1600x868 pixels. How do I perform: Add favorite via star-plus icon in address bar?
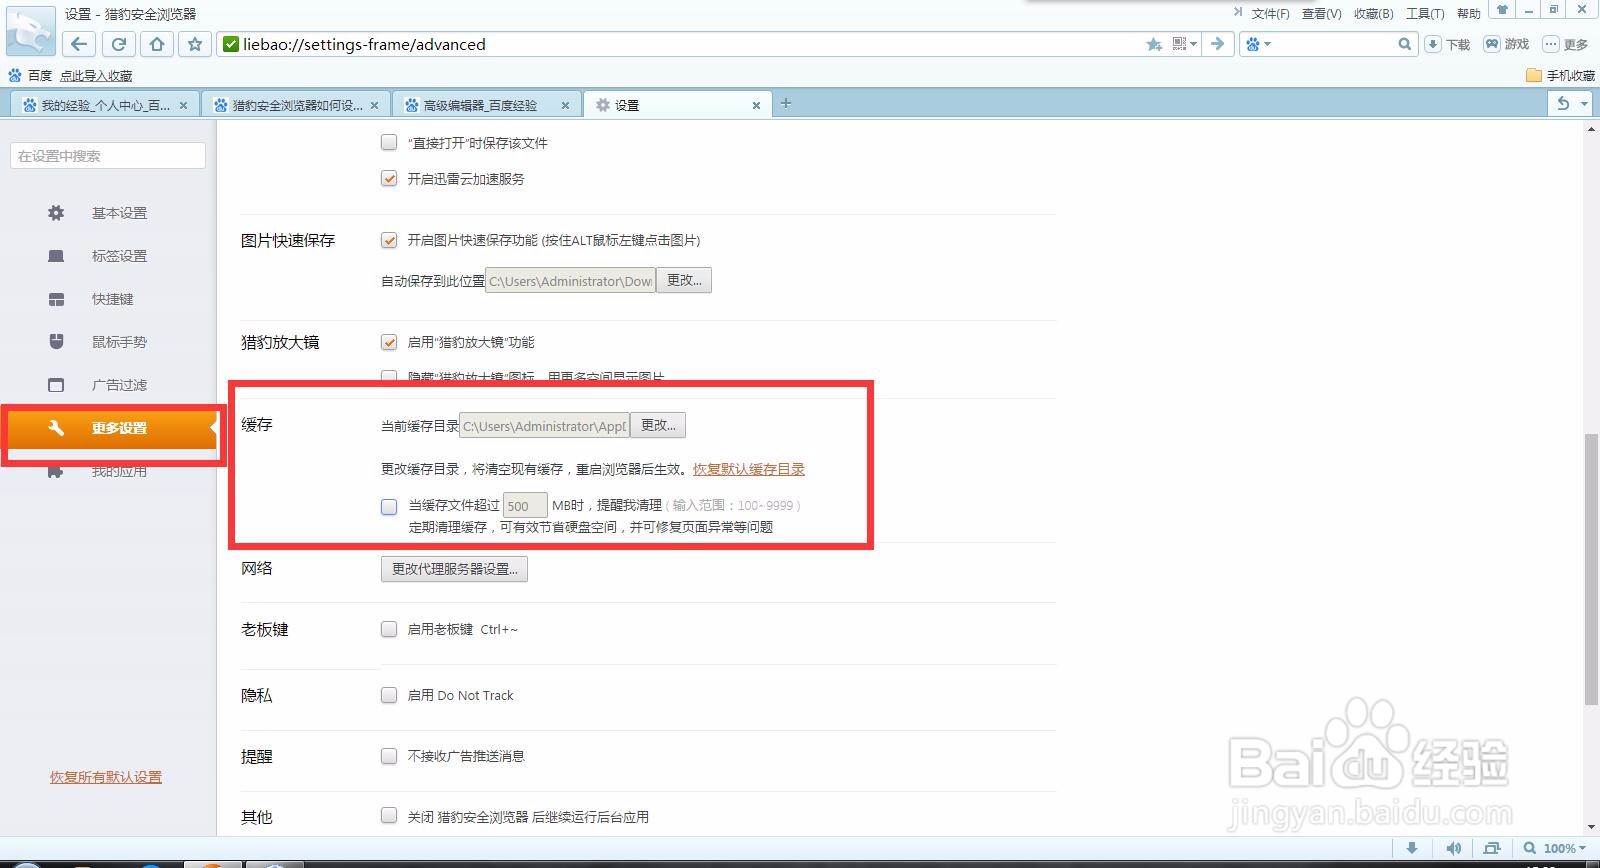tap(1154, 44)
